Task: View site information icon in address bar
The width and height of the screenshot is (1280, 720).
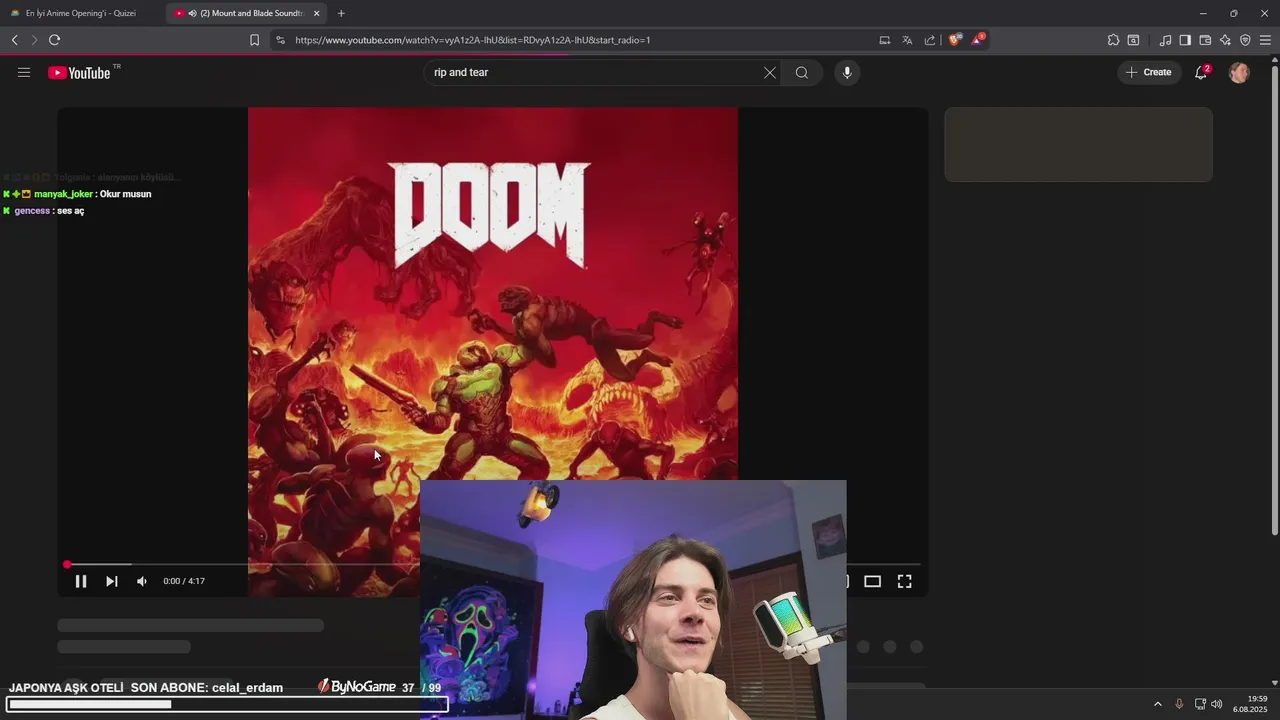Action: [280, 40]
